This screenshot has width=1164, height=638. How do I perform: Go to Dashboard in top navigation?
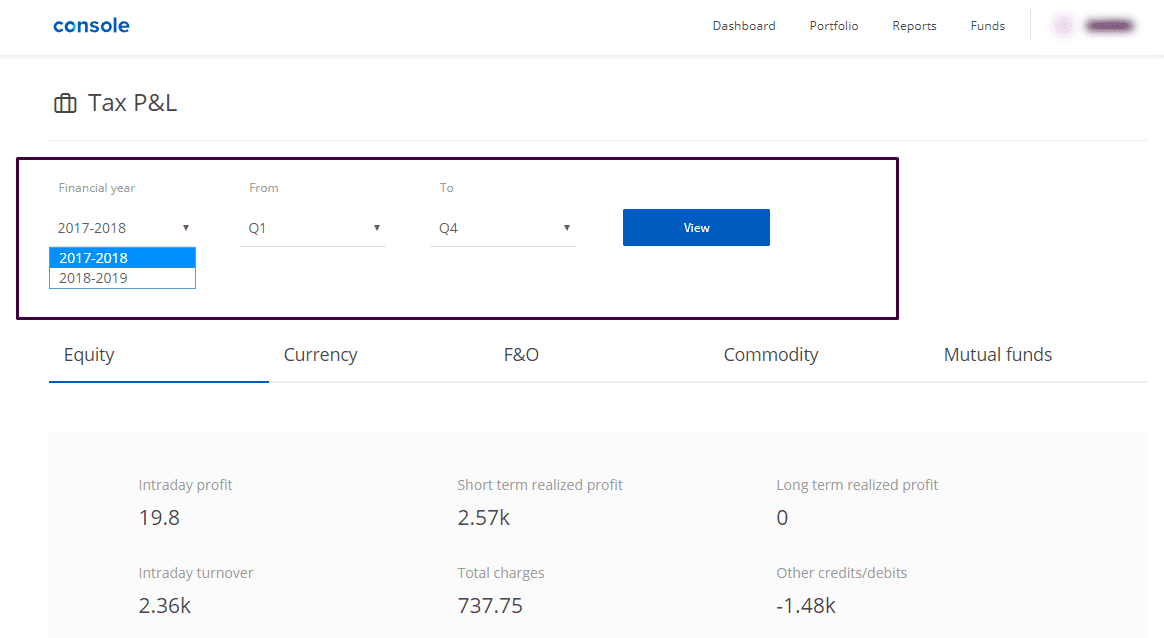(x=744, y=26)
